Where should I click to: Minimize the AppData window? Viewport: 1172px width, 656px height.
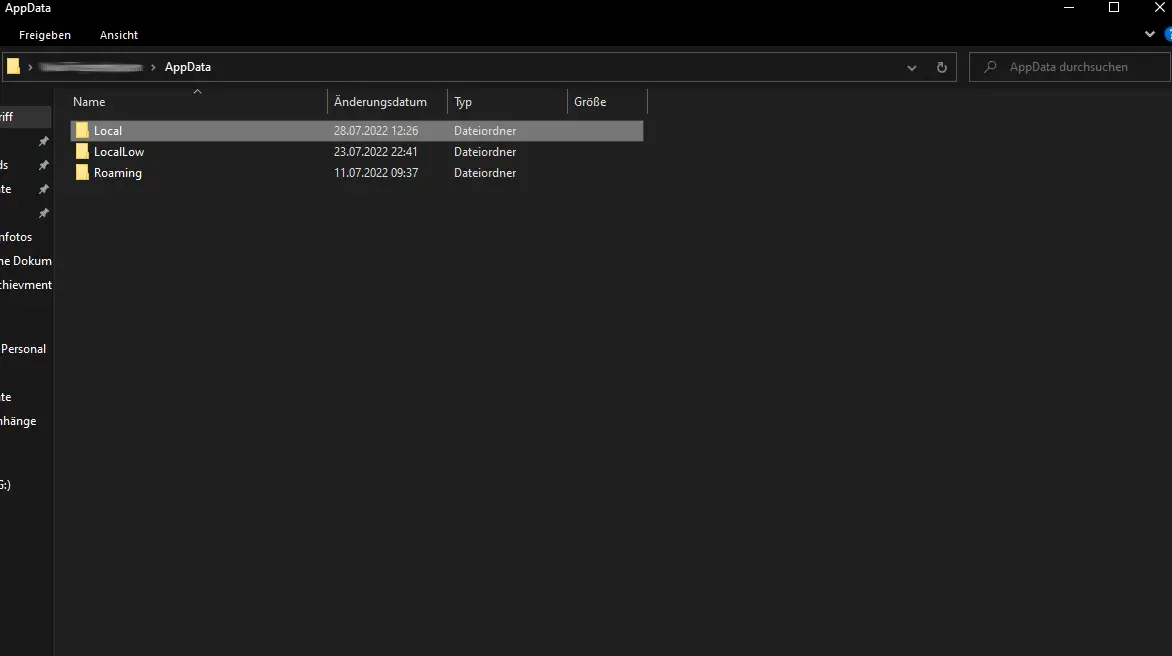pos(1069,7)
